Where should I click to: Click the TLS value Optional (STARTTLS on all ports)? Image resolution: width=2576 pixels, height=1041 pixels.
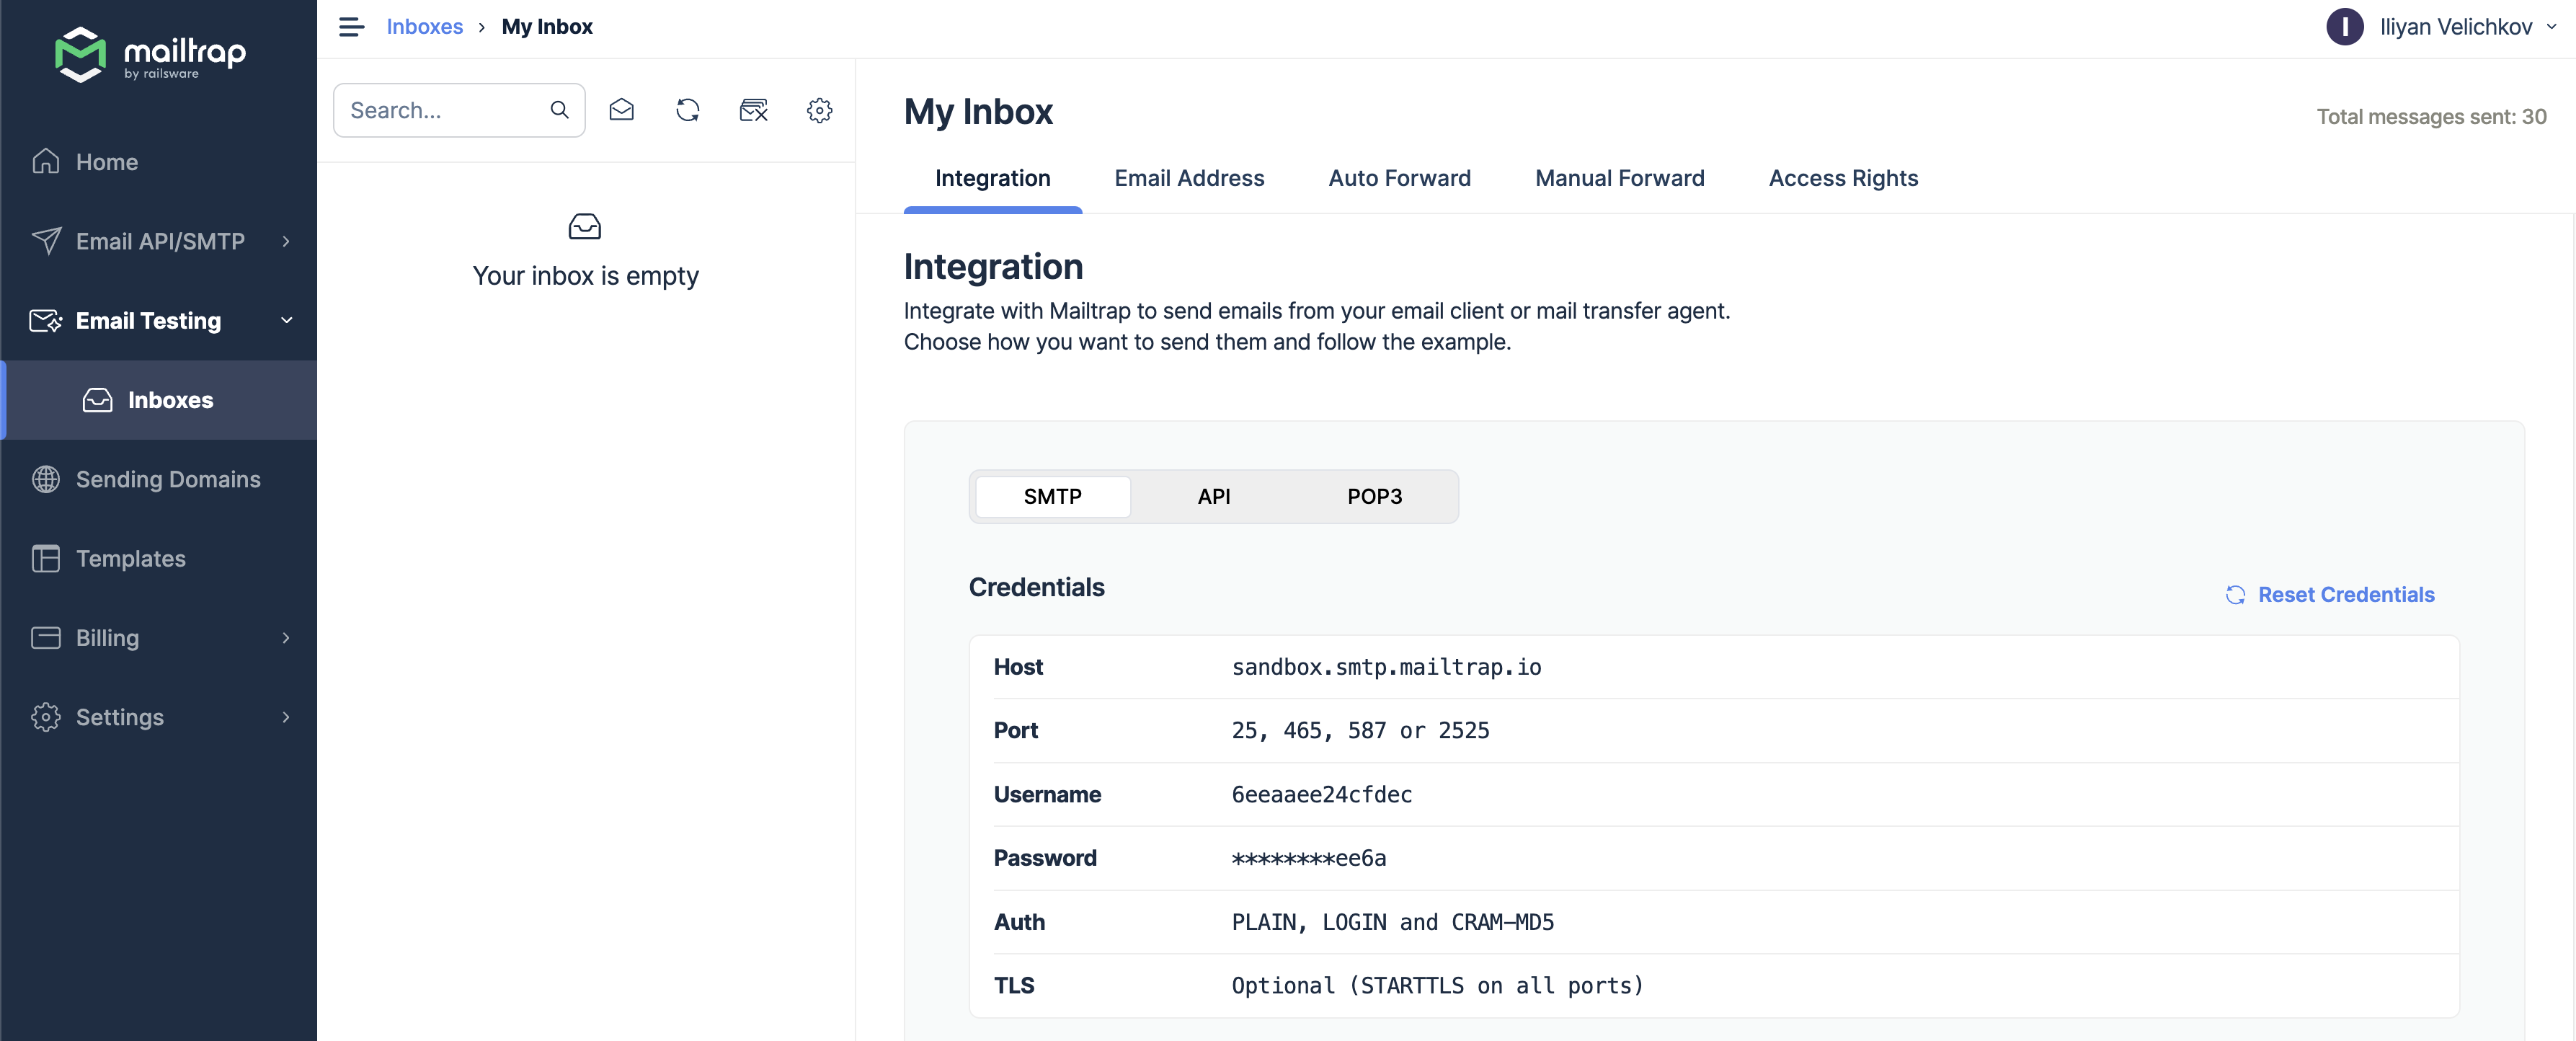1437,986
